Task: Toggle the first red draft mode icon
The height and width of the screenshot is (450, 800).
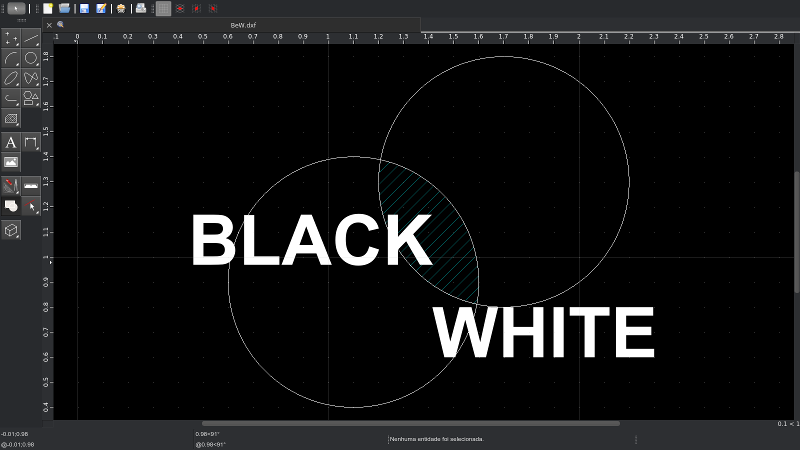Action: pyautogui.click(x=179, y=8)
